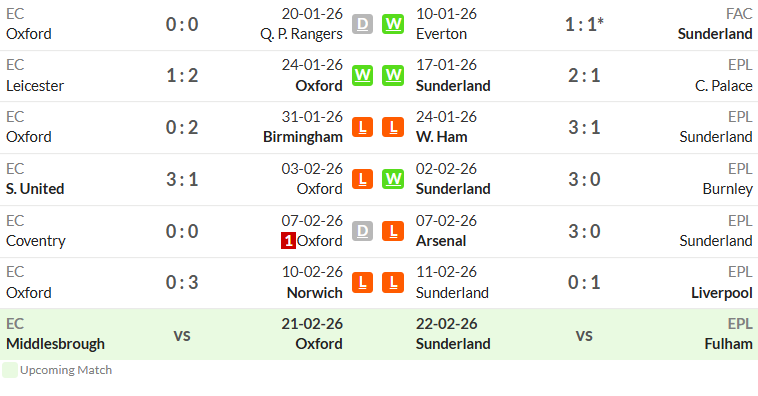Click Oxford's win badge for Leicester match
This screenshot has height=396, width=758.
click(x=362, y=75)
